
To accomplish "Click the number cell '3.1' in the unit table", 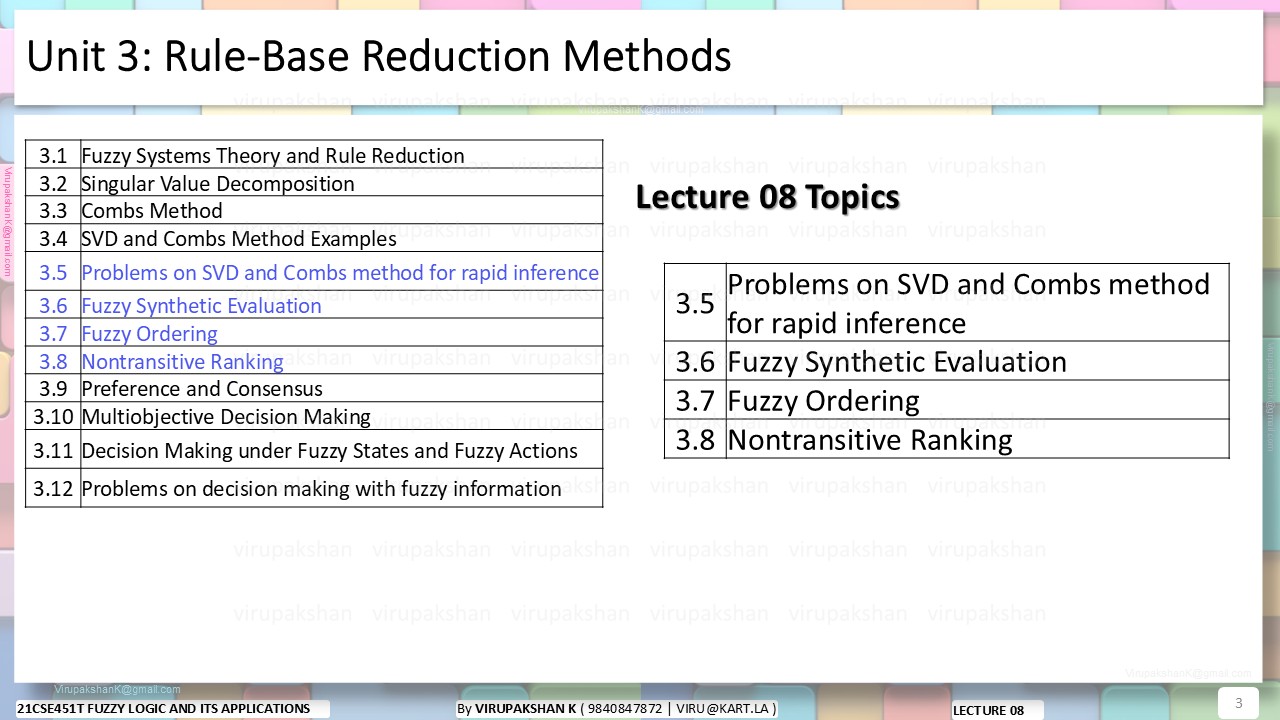I will (53, 156).
